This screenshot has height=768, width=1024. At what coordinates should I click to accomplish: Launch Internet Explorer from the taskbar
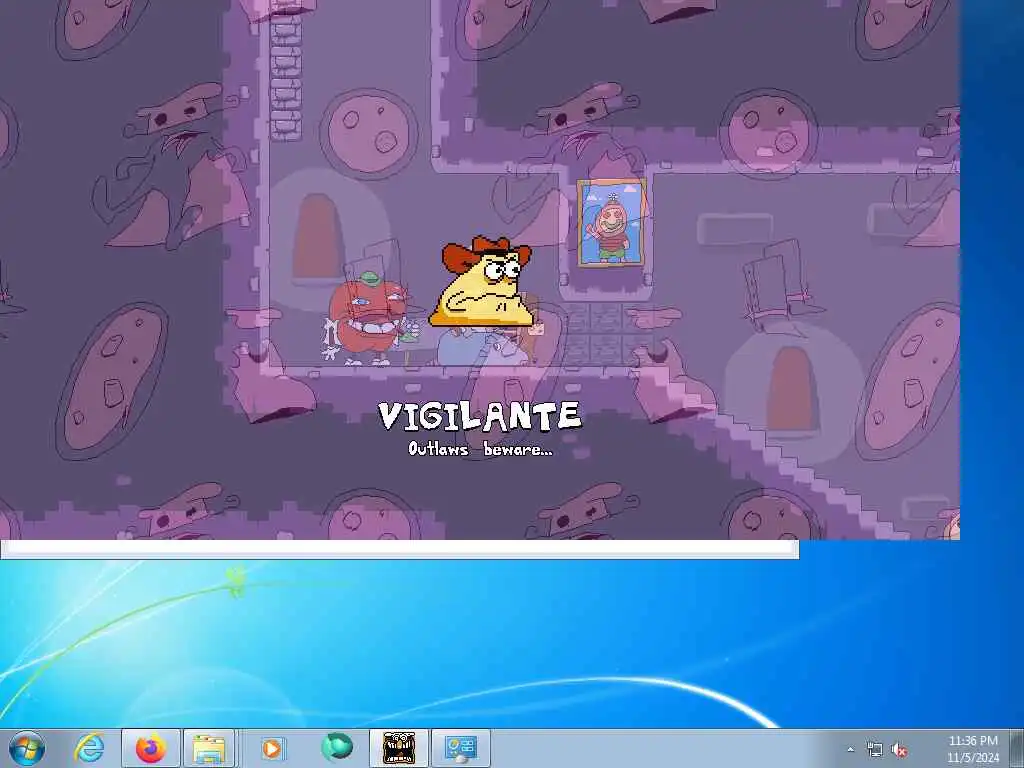89,748
